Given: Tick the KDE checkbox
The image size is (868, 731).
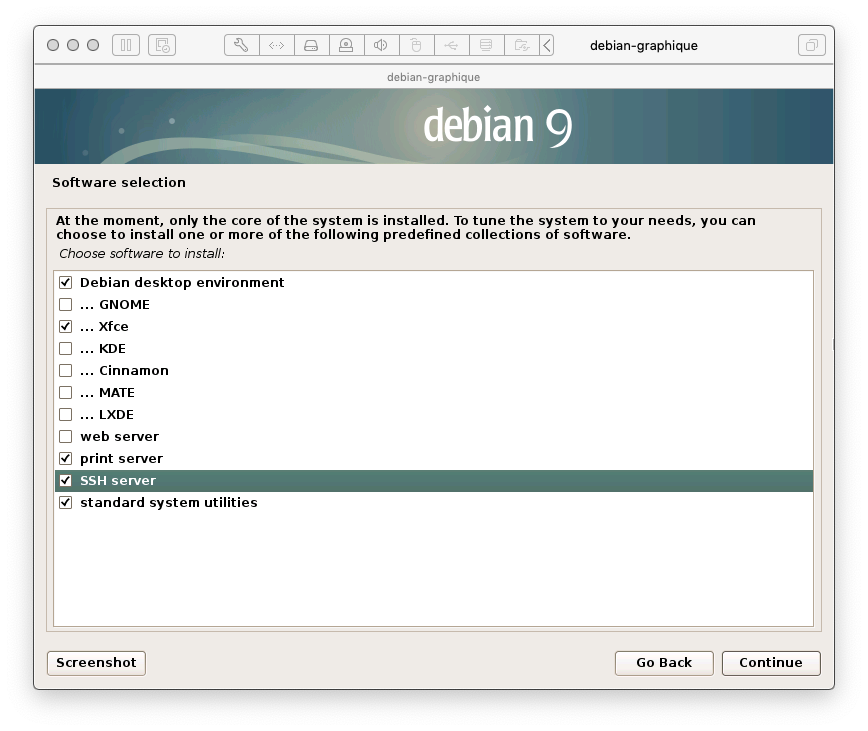Looking at the screenshot, I should 65,349.
